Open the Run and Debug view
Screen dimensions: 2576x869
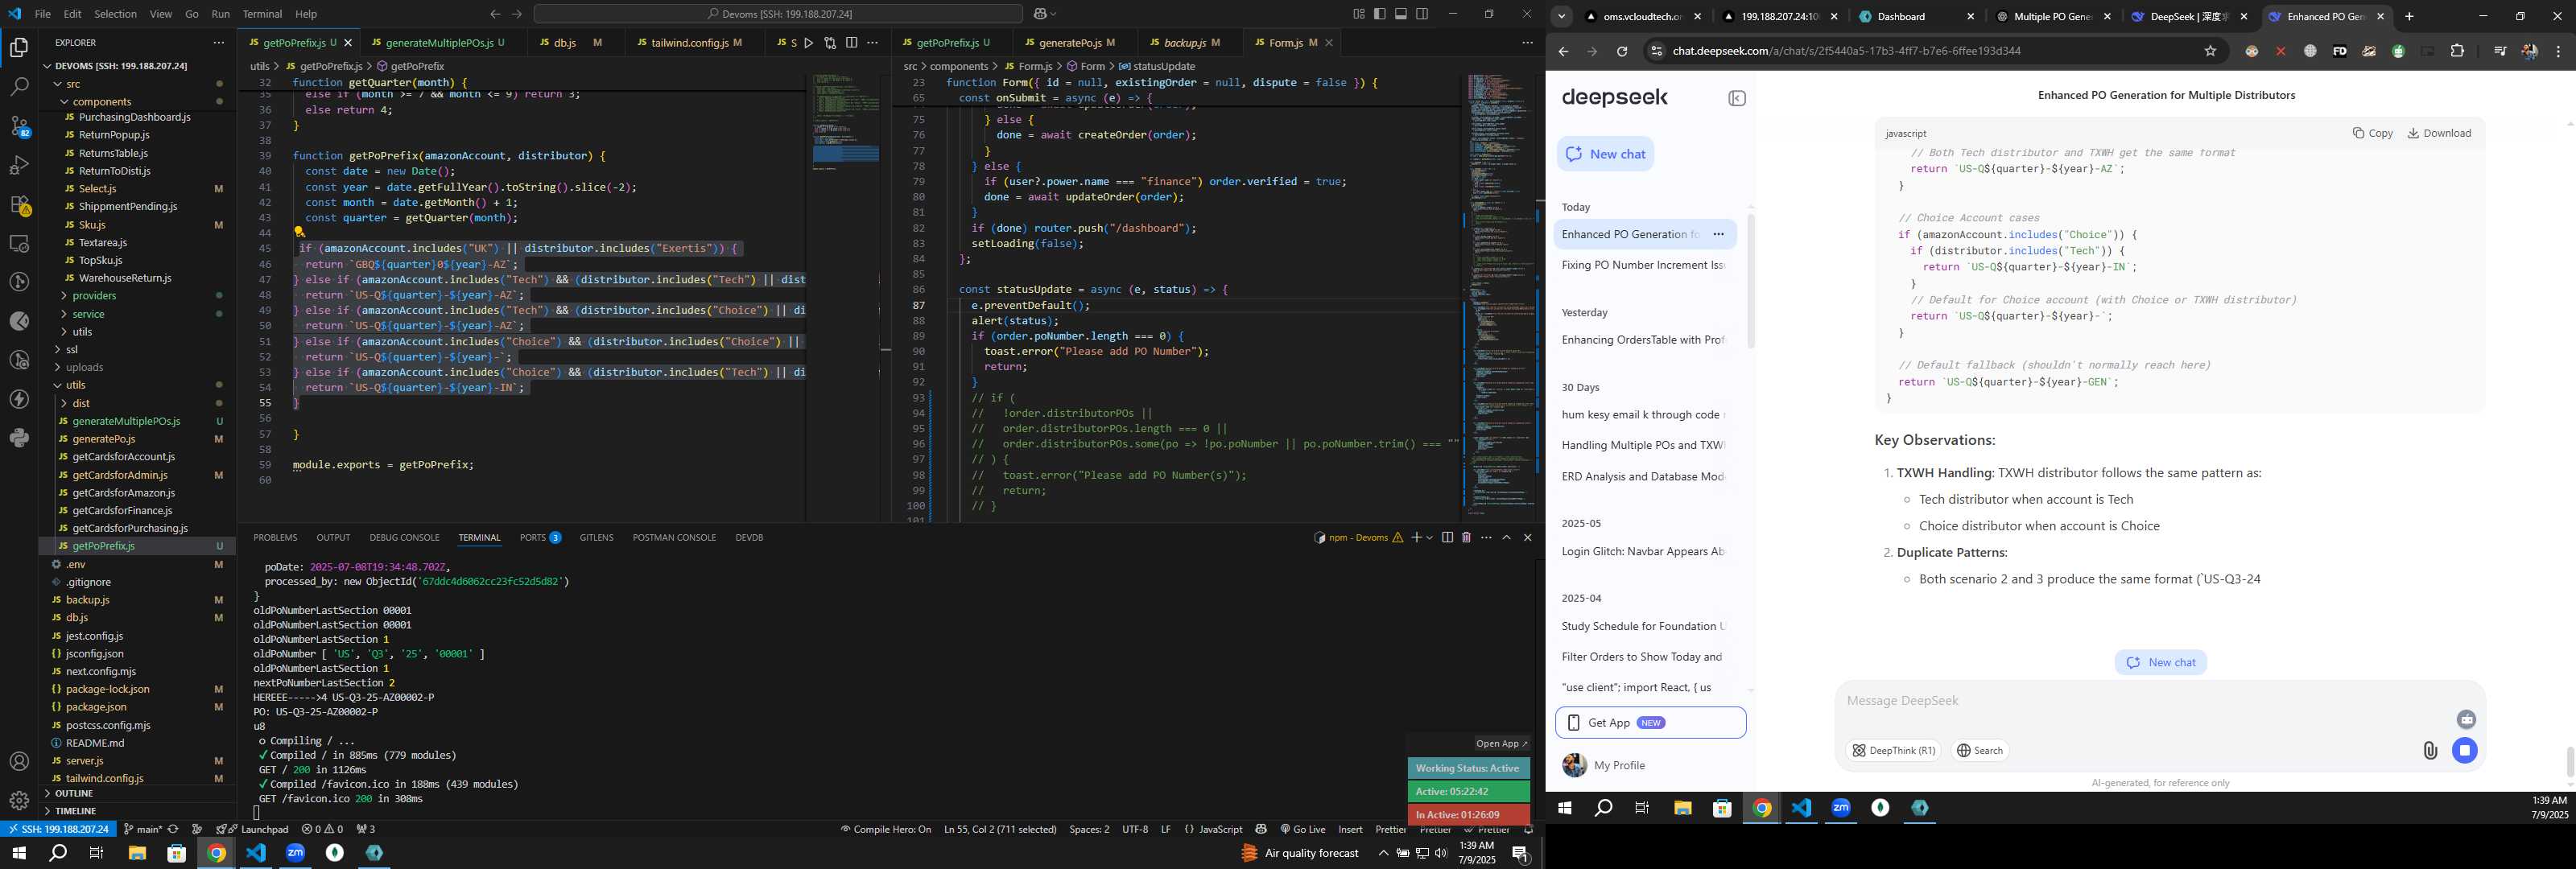[x=19, y=165]
